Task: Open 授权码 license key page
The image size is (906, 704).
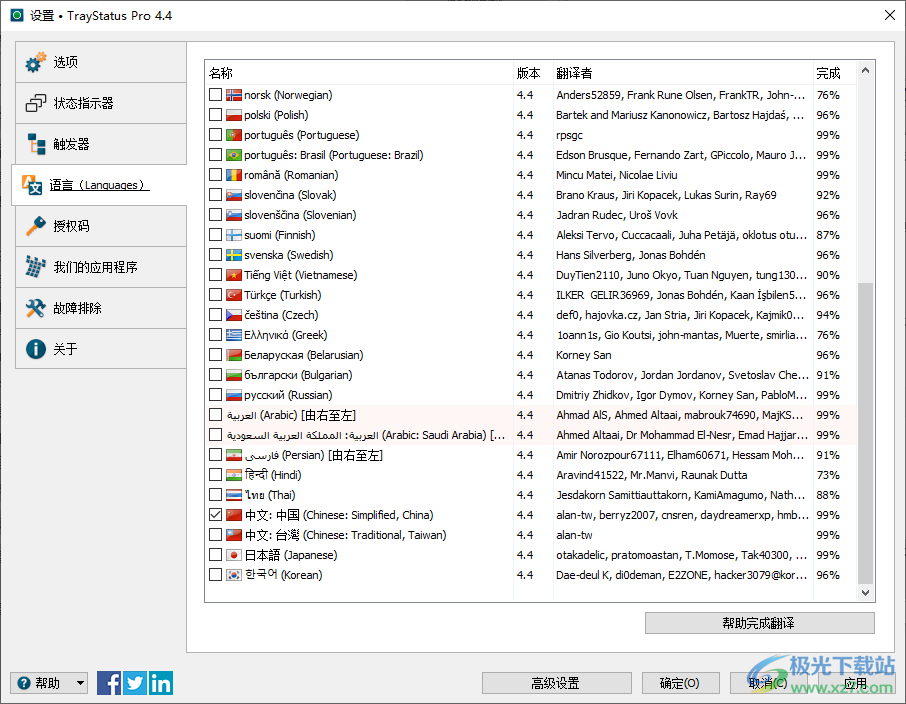Action: tap(100, 226)
